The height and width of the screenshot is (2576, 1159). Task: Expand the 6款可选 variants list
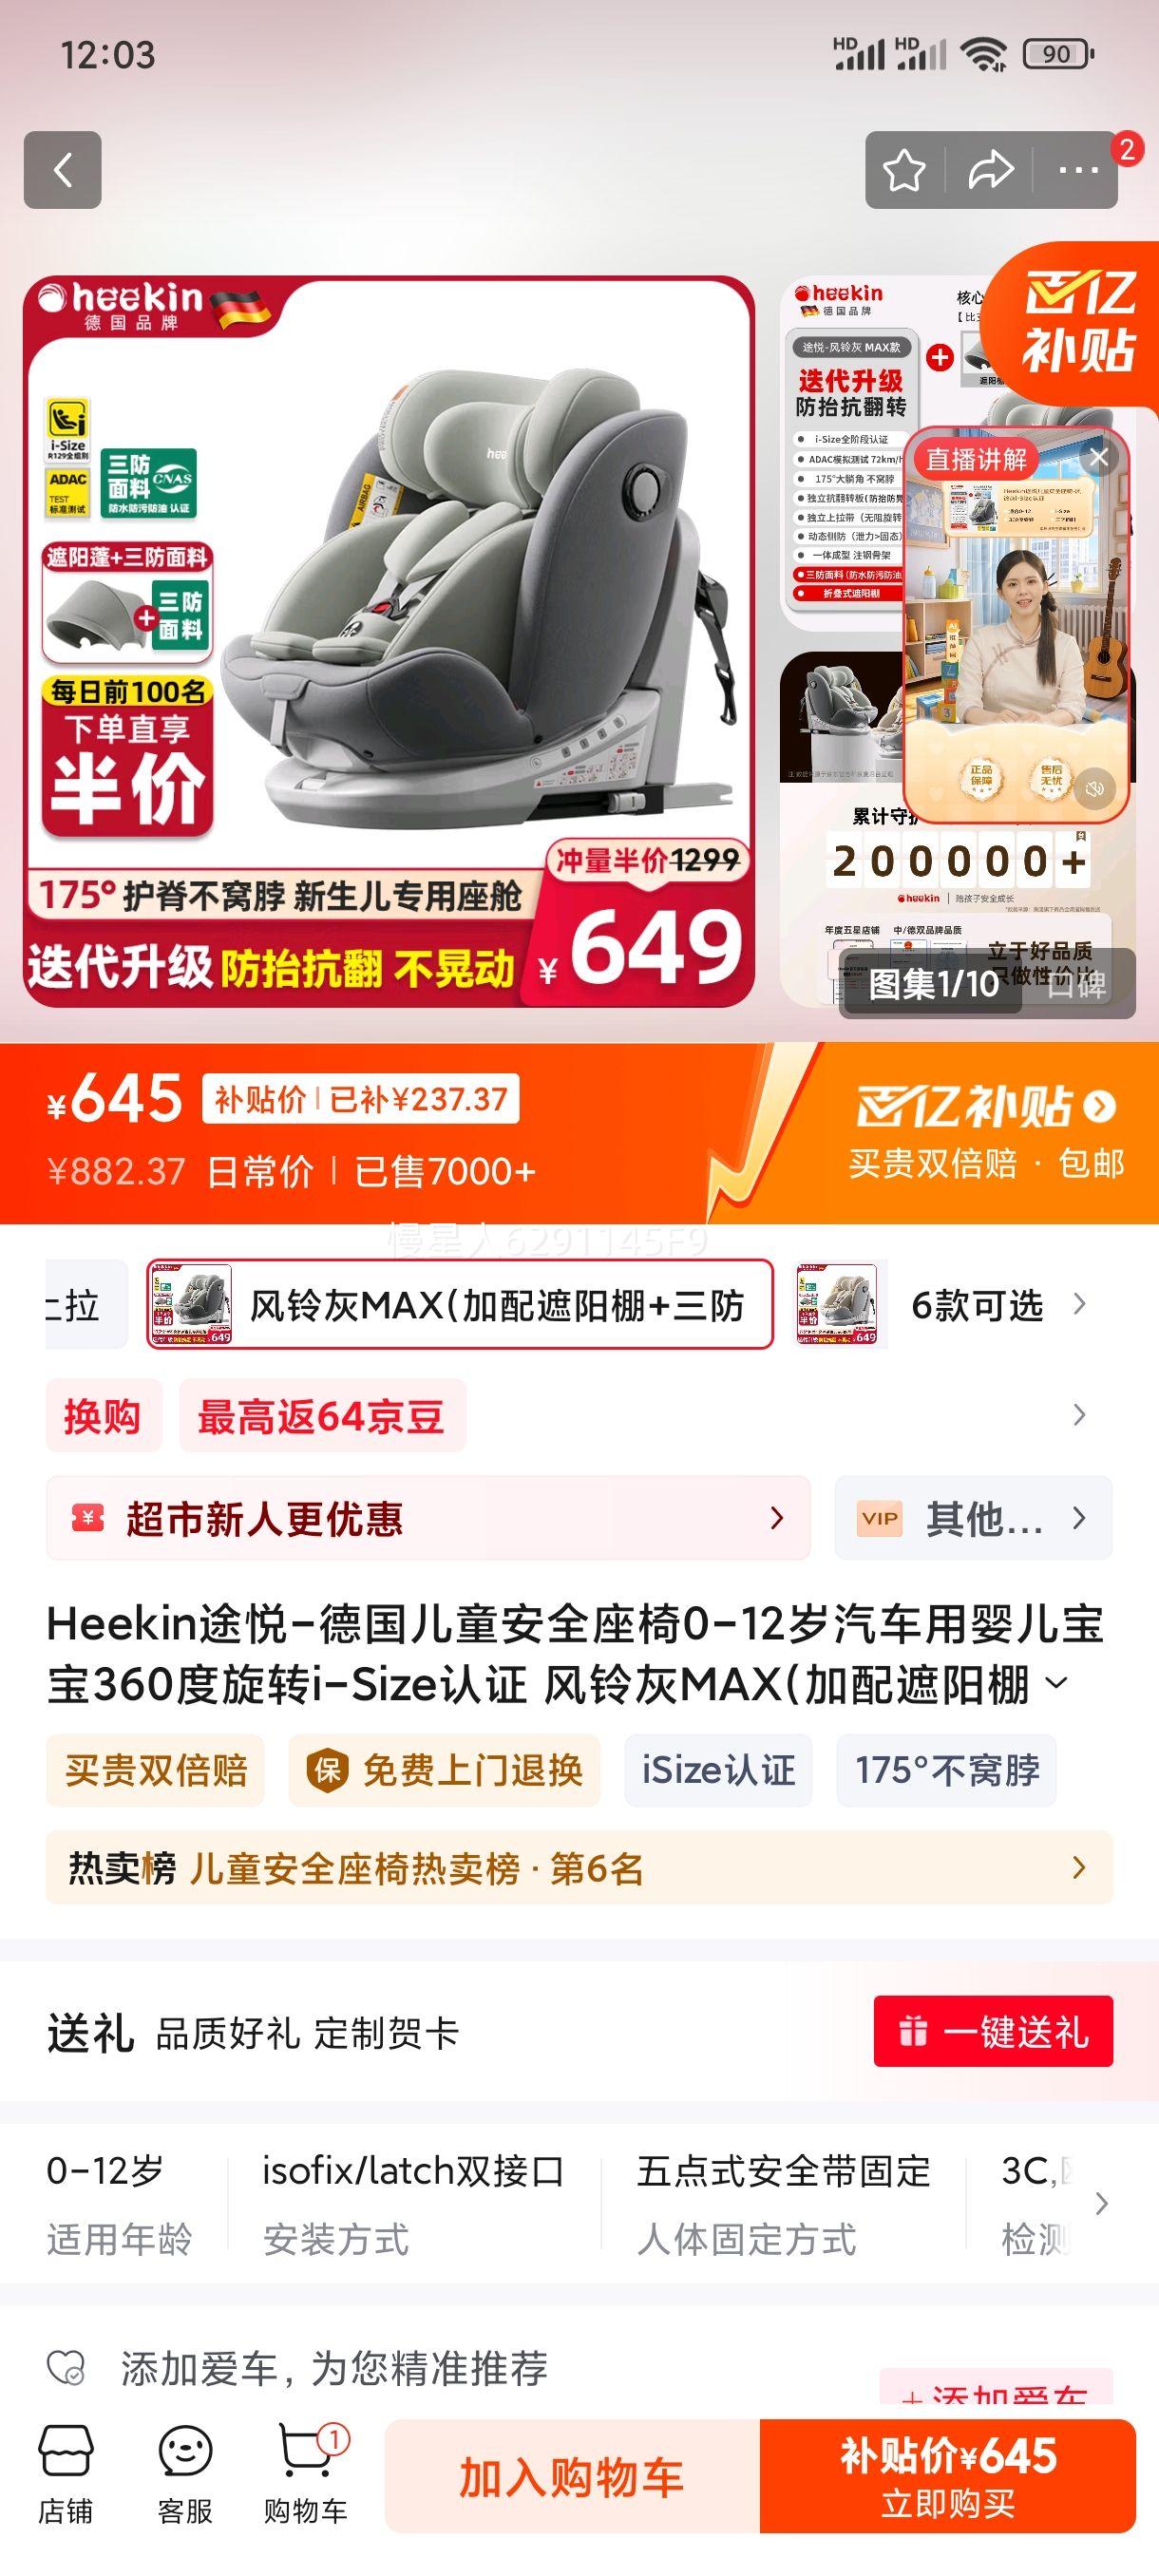997,1305
